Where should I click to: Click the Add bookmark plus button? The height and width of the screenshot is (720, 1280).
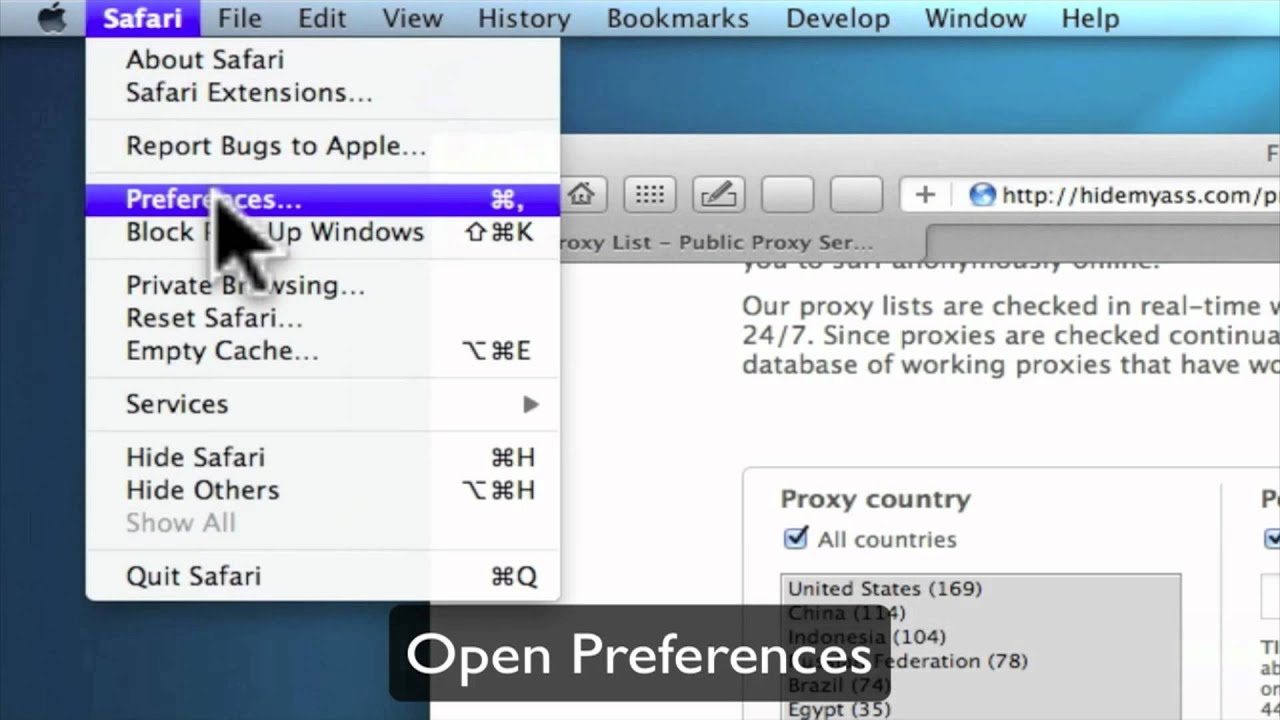[924, 195]
